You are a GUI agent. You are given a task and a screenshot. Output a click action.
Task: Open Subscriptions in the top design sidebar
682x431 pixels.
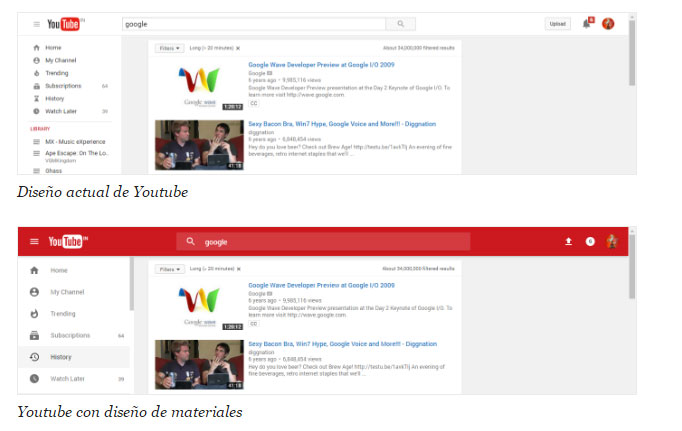62,85
